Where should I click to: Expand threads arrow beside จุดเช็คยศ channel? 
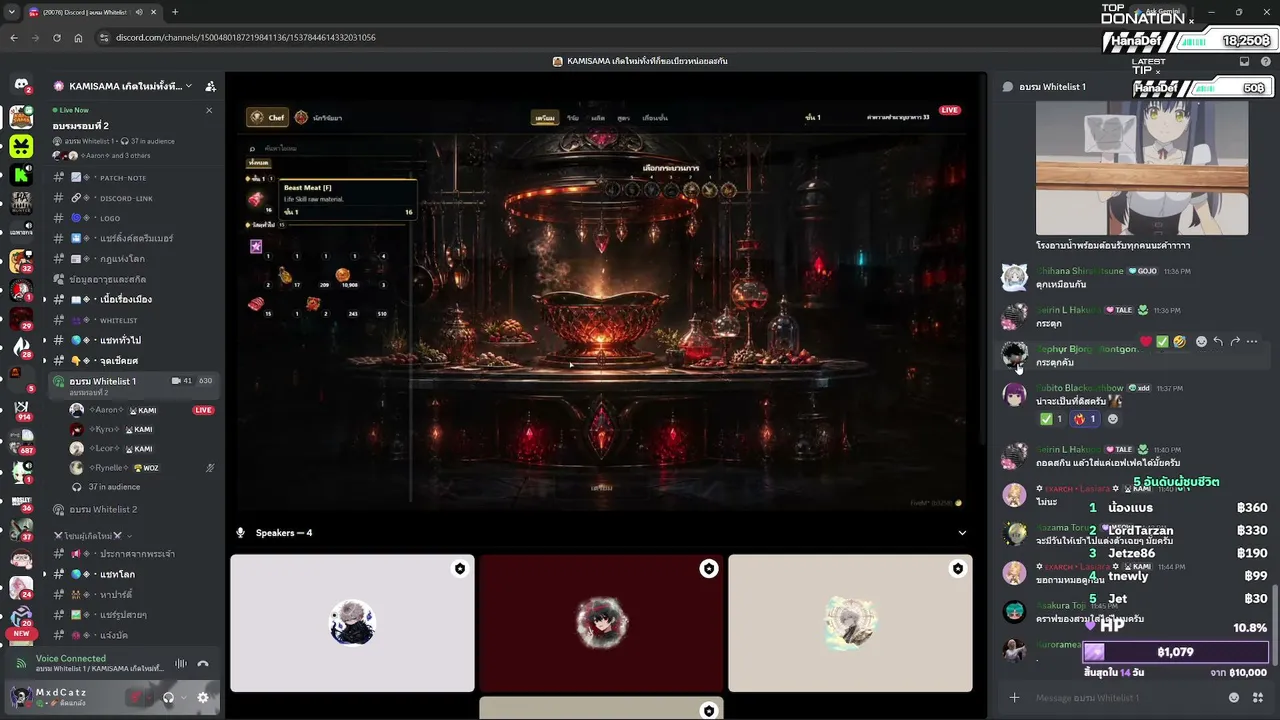[x=44, y=361]
